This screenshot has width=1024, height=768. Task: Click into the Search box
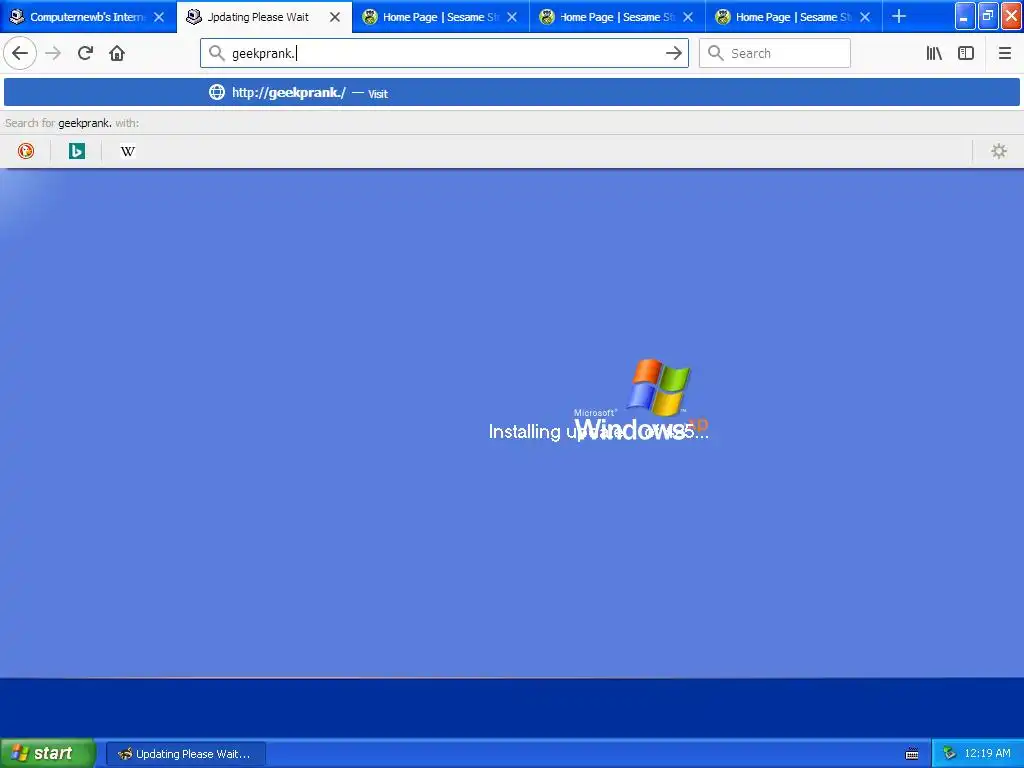point(775,53)
